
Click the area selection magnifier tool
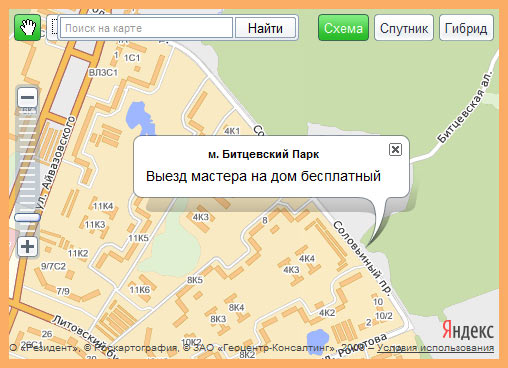coord(53,28)
